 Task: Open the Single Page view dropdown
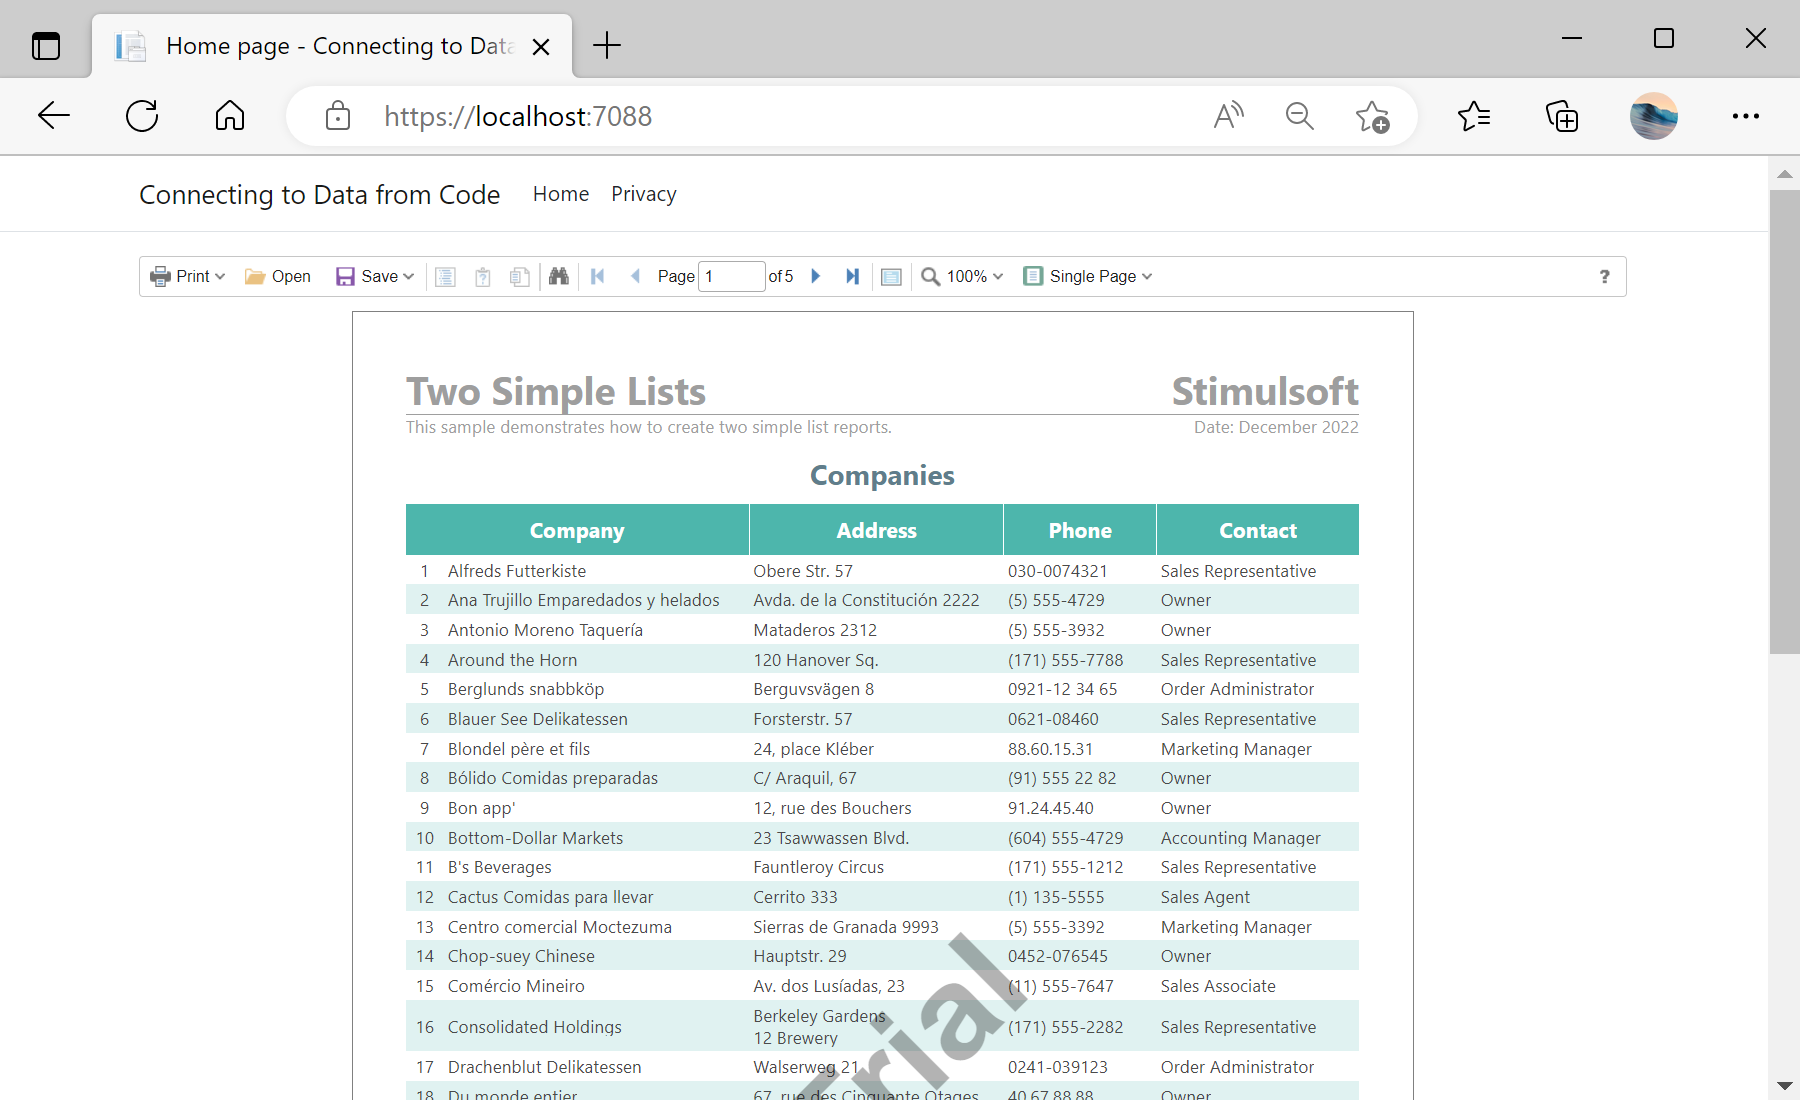point(1088,277)
